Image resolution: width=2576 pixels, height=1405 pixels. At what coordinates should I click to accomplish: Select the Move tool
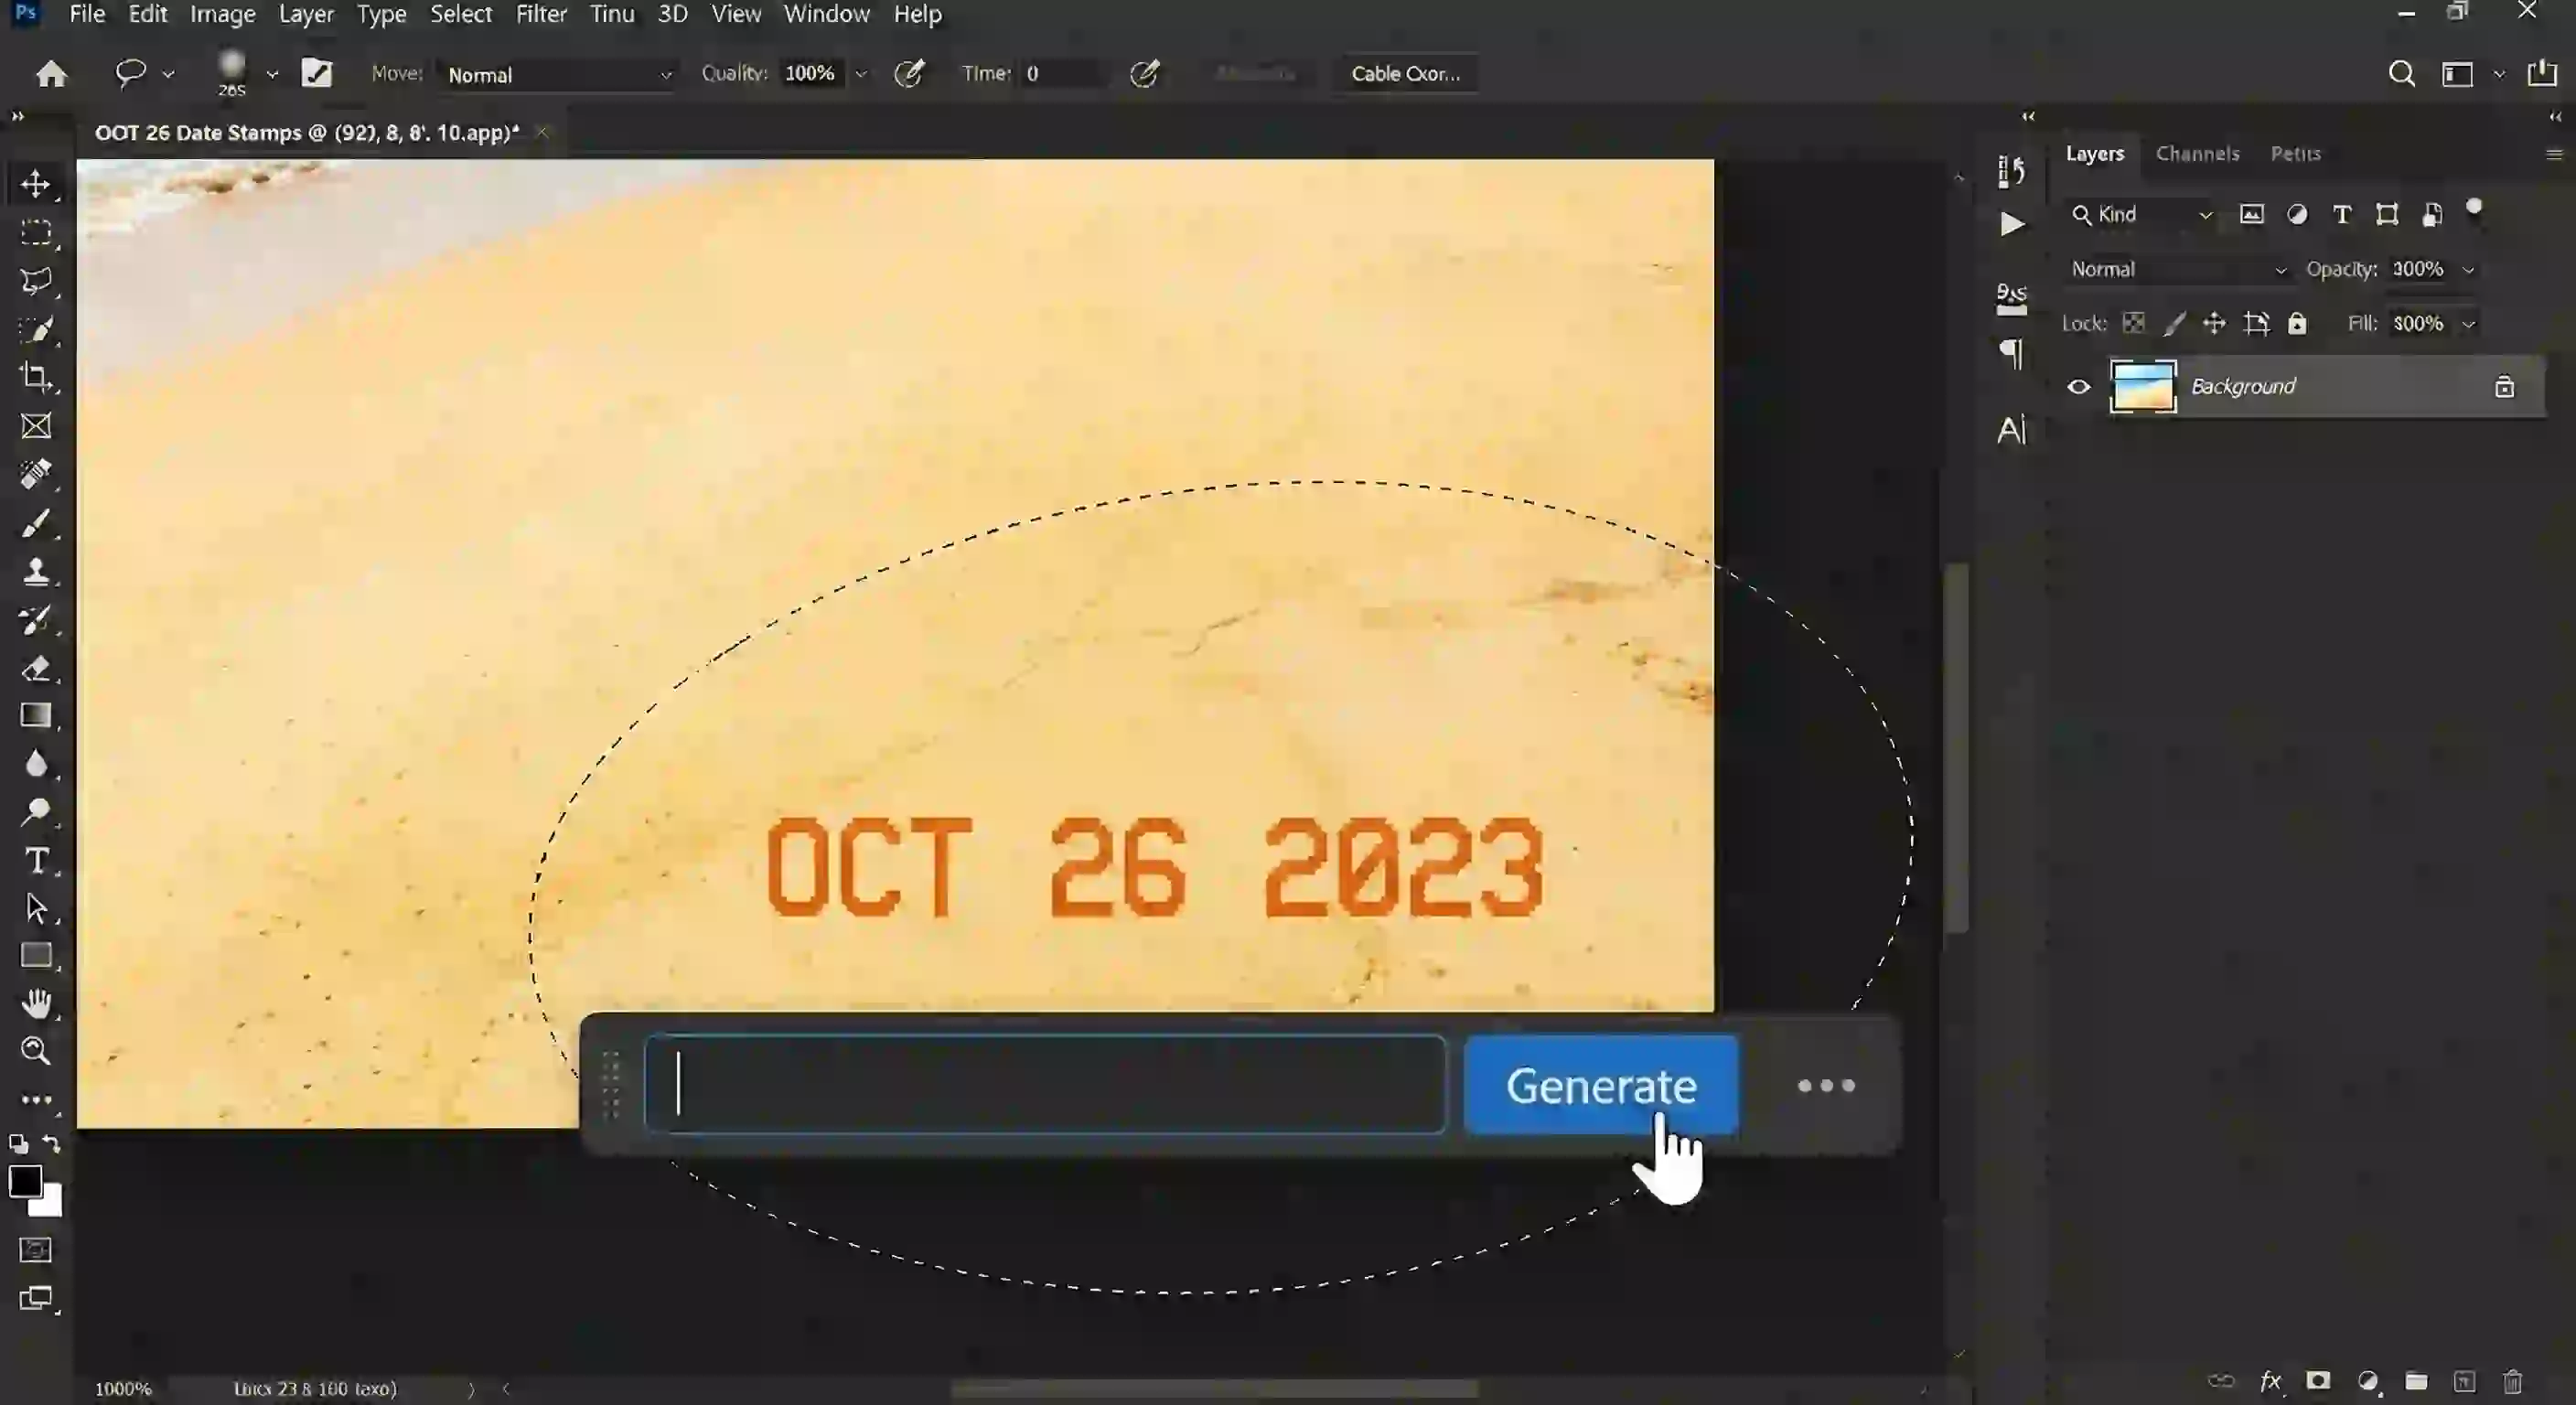tap(37, 184)
